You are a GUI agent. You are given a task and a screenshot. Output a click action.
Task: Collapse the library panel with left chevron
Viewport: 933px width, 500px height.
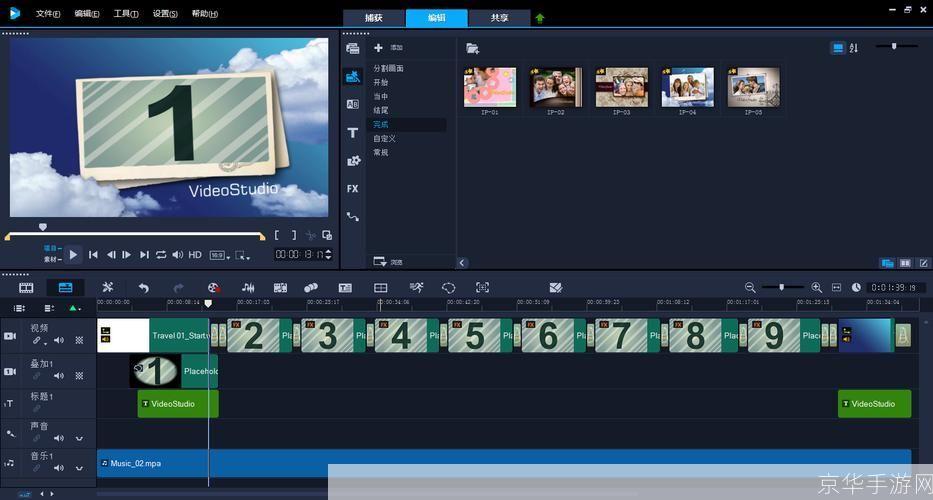(x=462, y=263)
